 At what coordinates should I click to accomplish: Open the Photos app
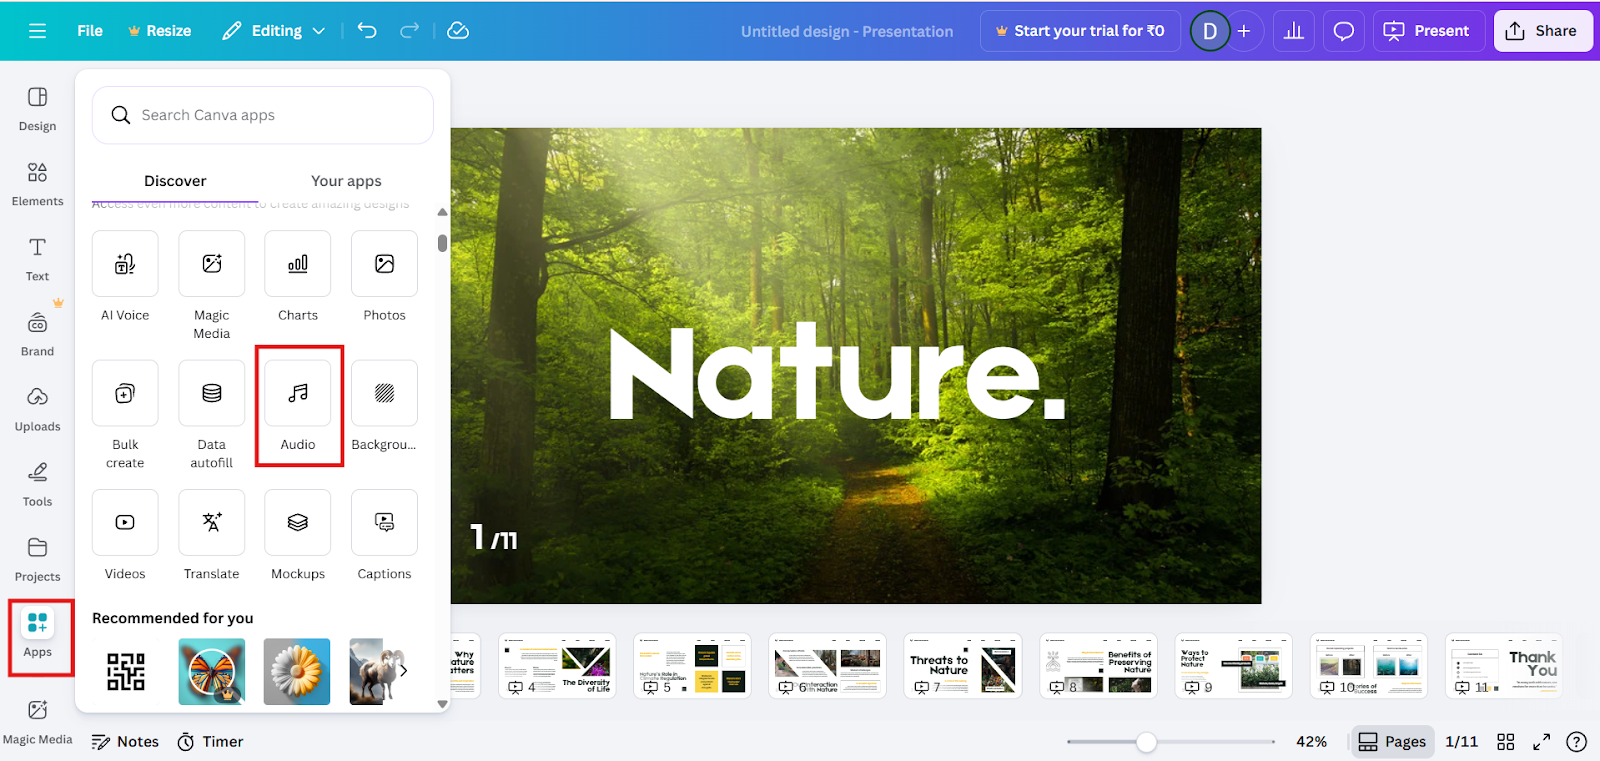pyautogui.click(x=384, y=276)
